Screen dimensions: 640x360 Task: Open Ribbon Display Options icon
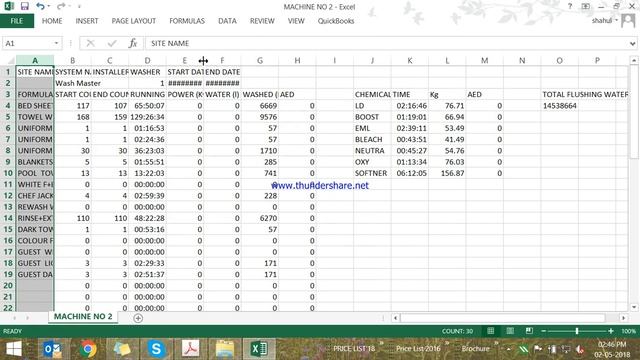point(586,7)
